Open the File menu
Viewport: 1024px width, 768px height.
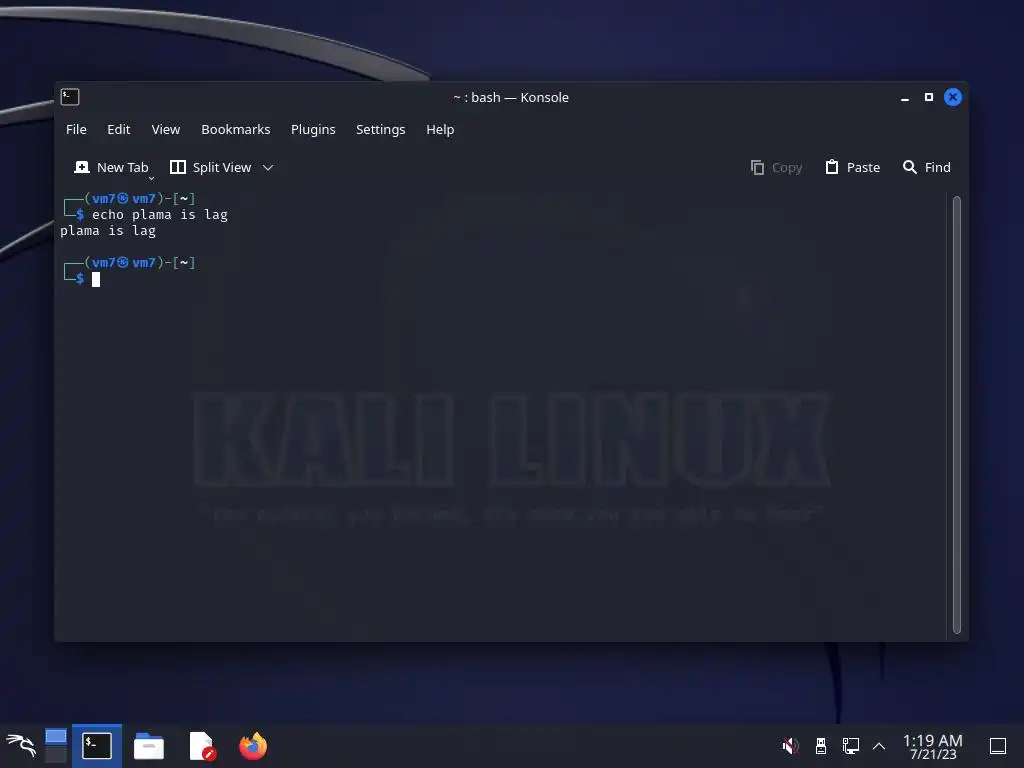pos(76,129)
